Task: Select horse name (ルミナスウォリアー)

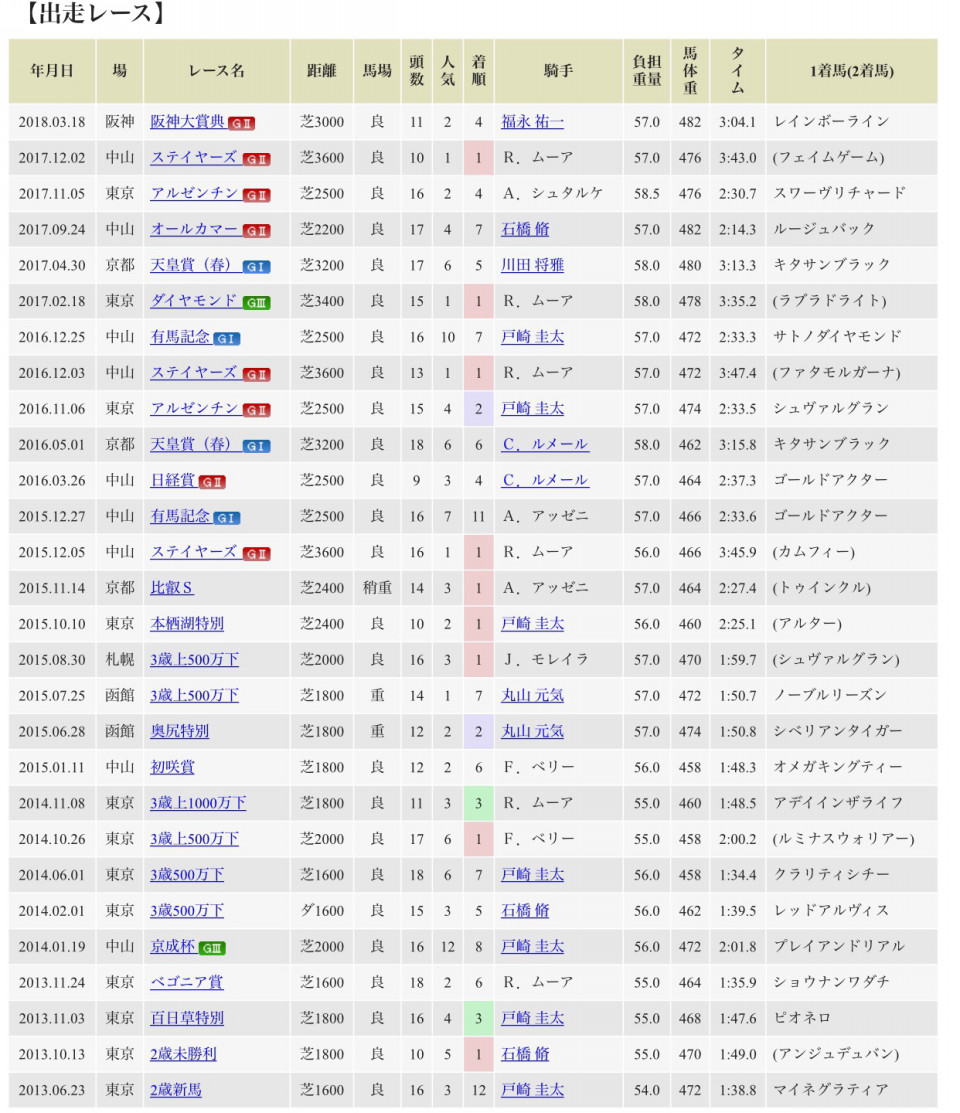Action: point(844,839)
